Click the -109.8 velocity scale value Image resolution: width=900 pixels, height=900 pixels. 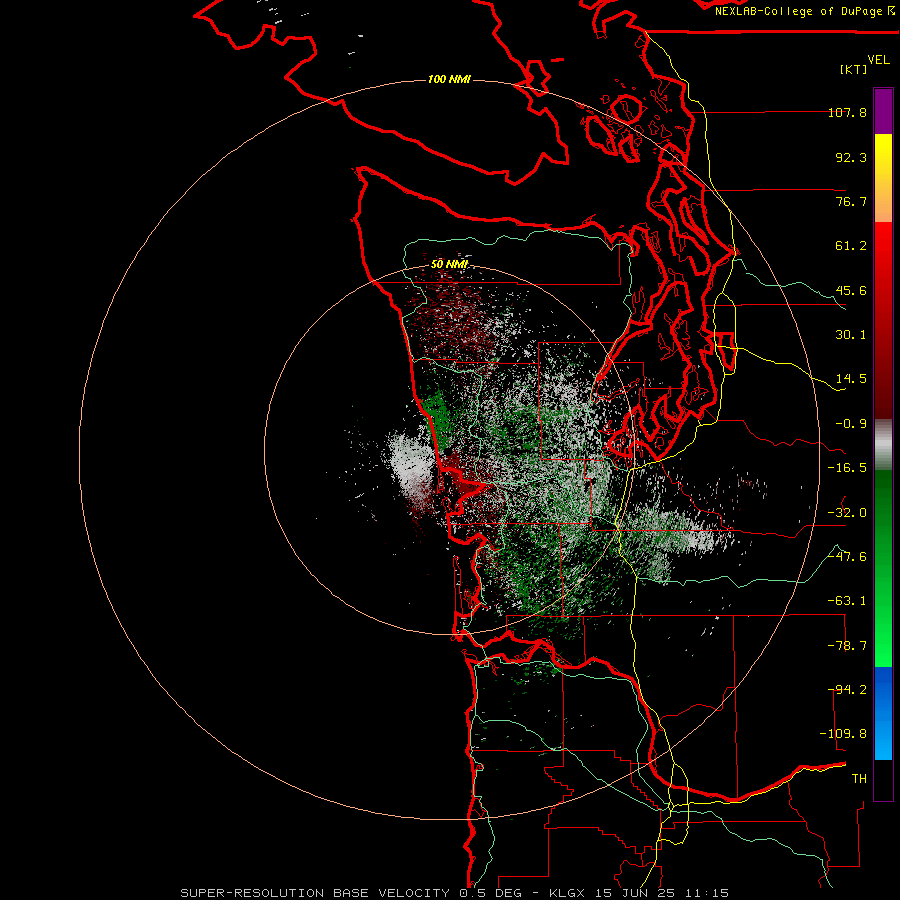[x=843, y=734]
